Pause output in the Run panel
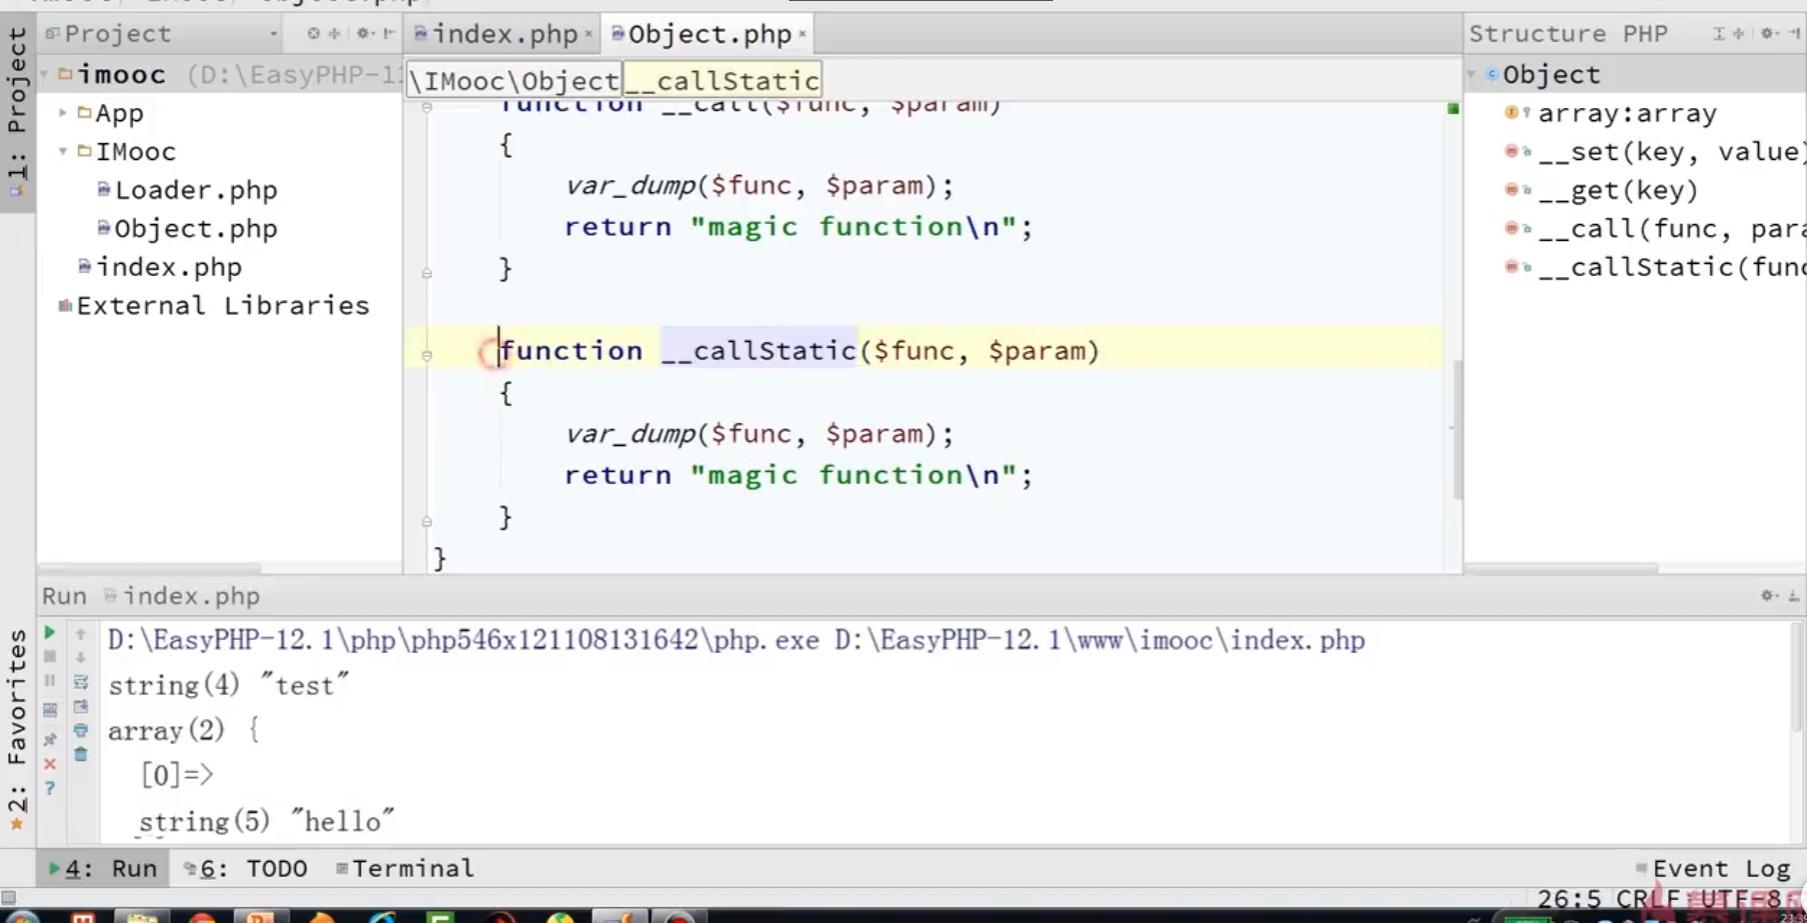The width and height of the screenshot is (1807, 923). pyautogui.click(x=49, y=681)
